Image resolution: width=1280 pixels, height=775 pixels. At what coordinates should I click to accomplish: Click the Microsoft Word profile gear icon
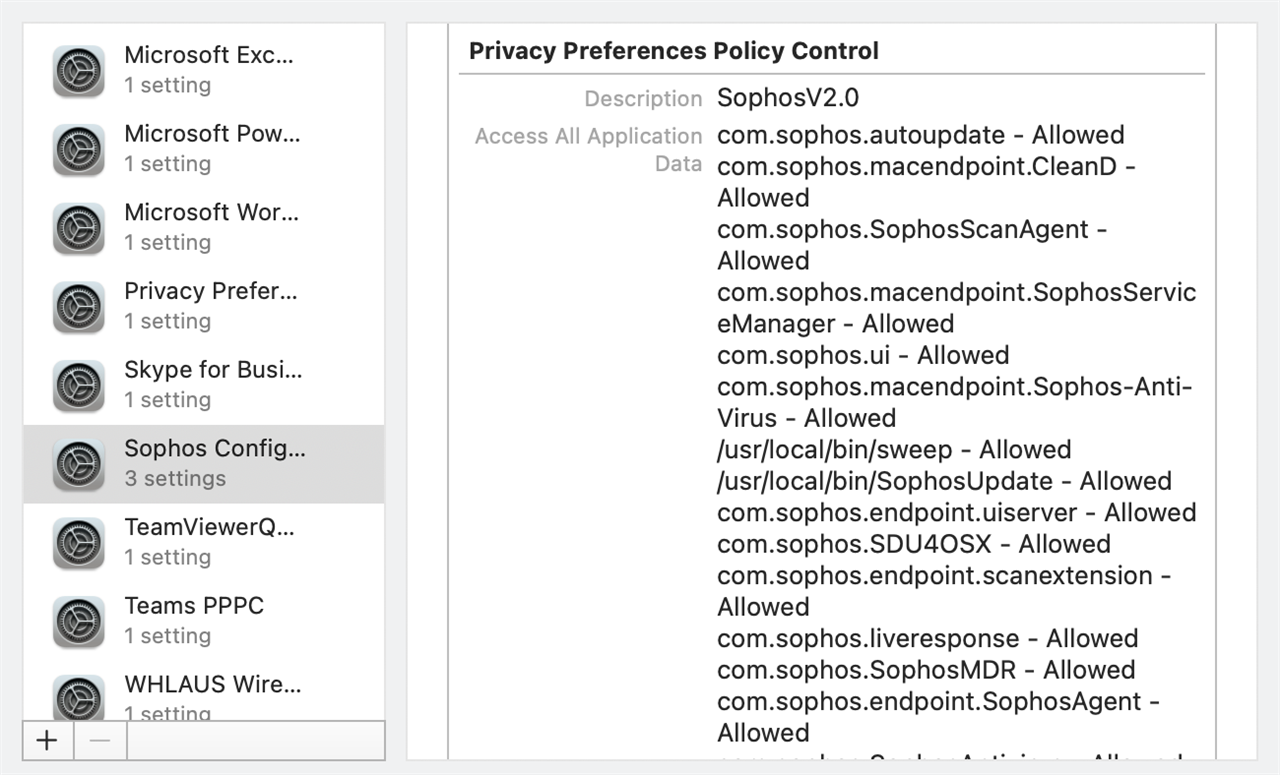(x=79, y=228)
